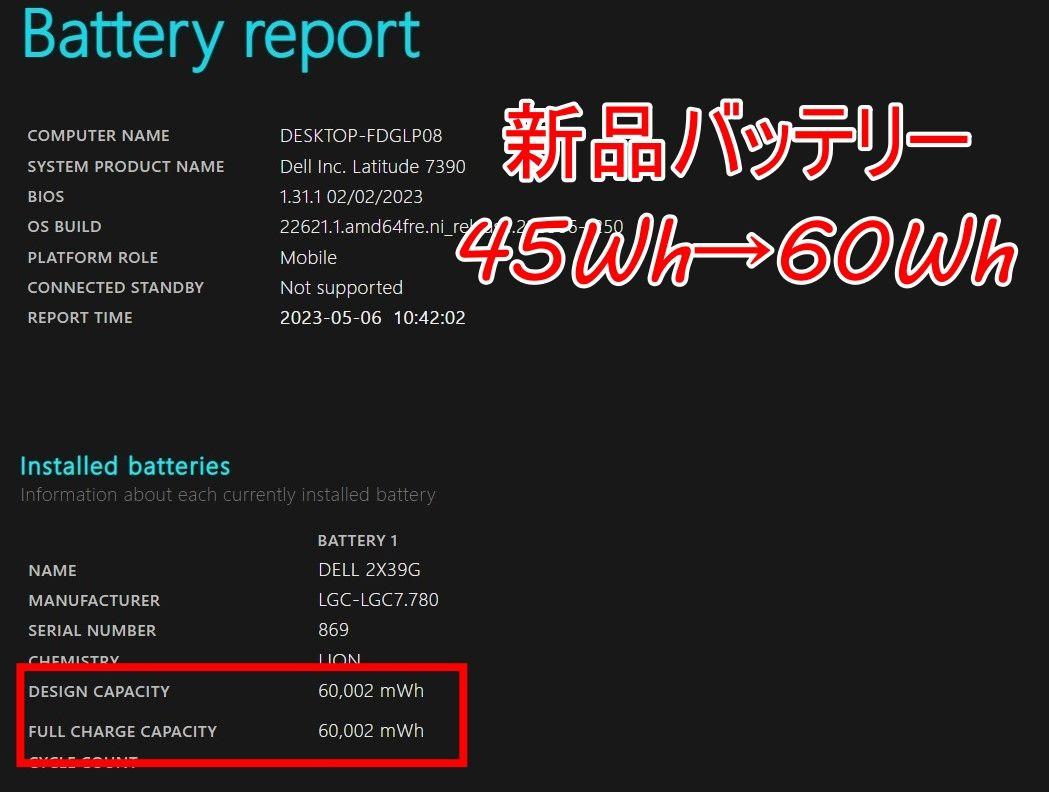1049x792 pixels.
Task: Select the serial number 869
Action: [x=334, y=630]
